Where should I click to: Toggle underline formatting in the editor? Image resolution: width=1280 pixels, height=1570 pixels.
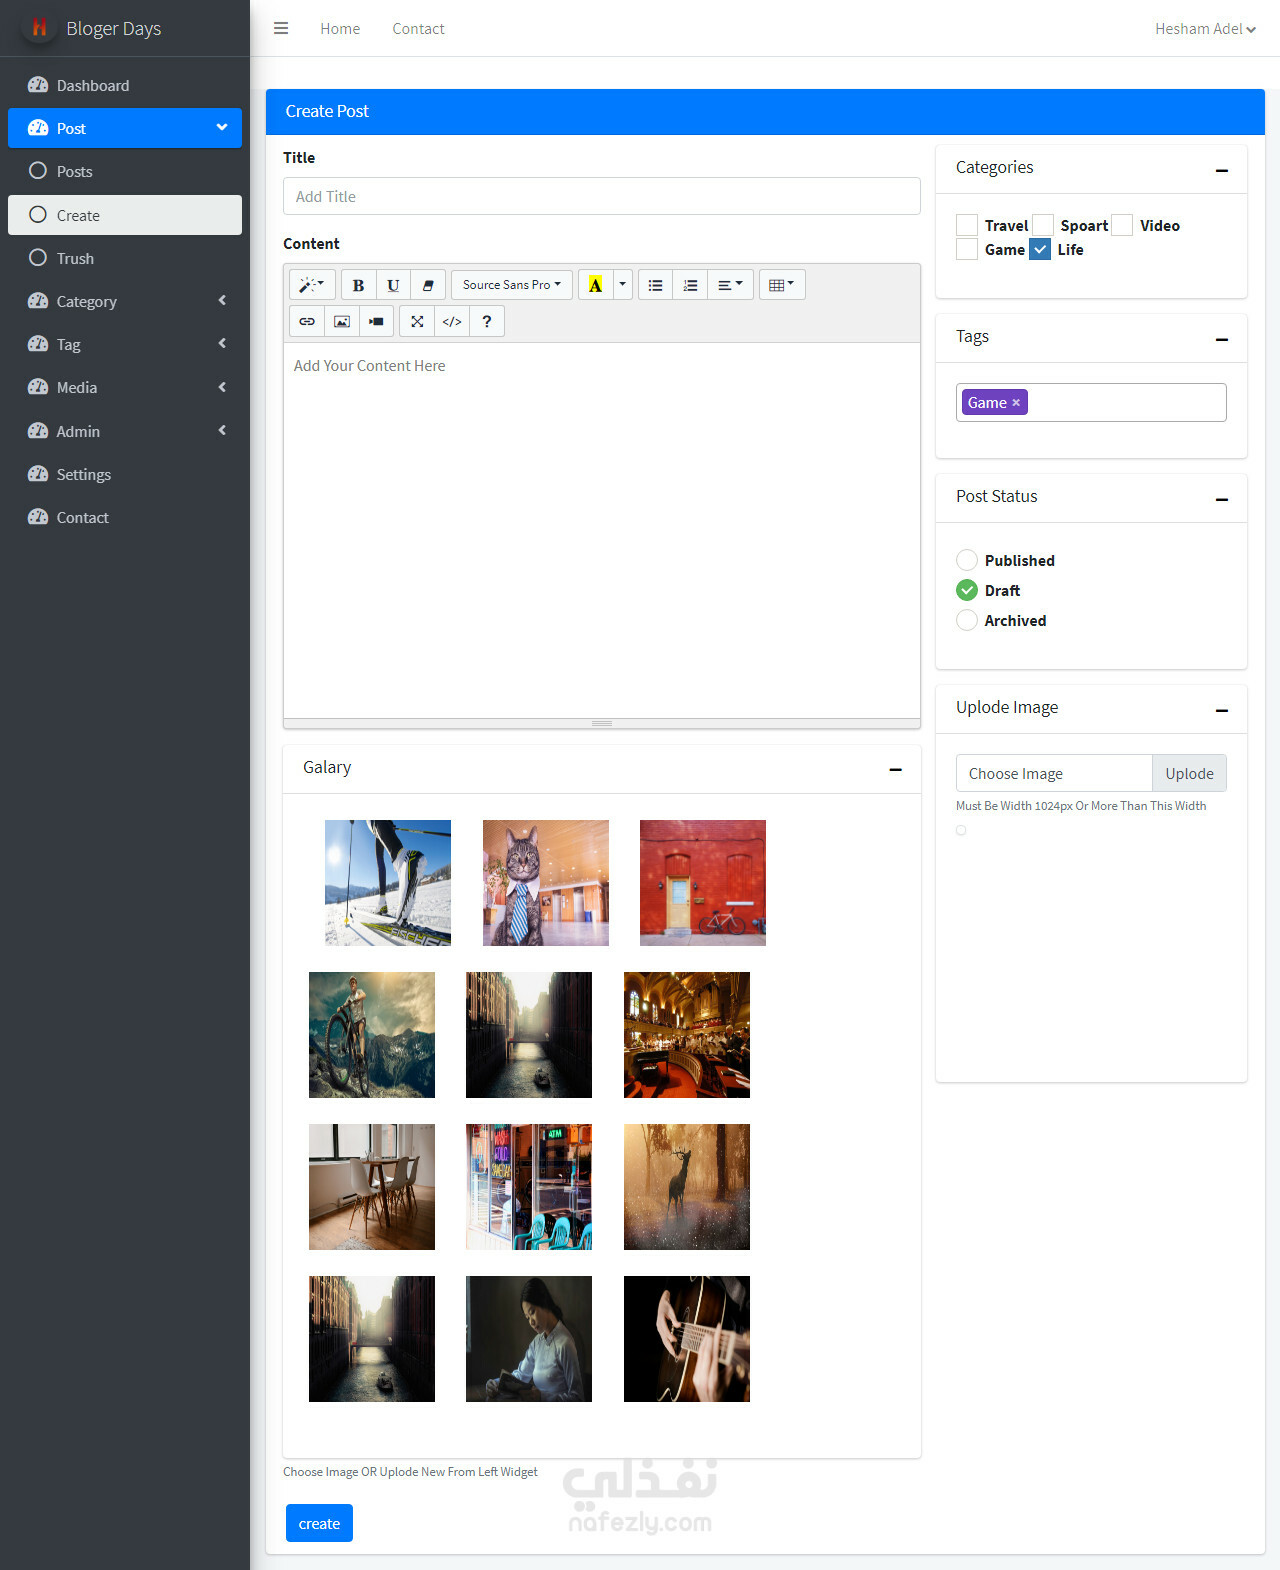pos(393,285)
